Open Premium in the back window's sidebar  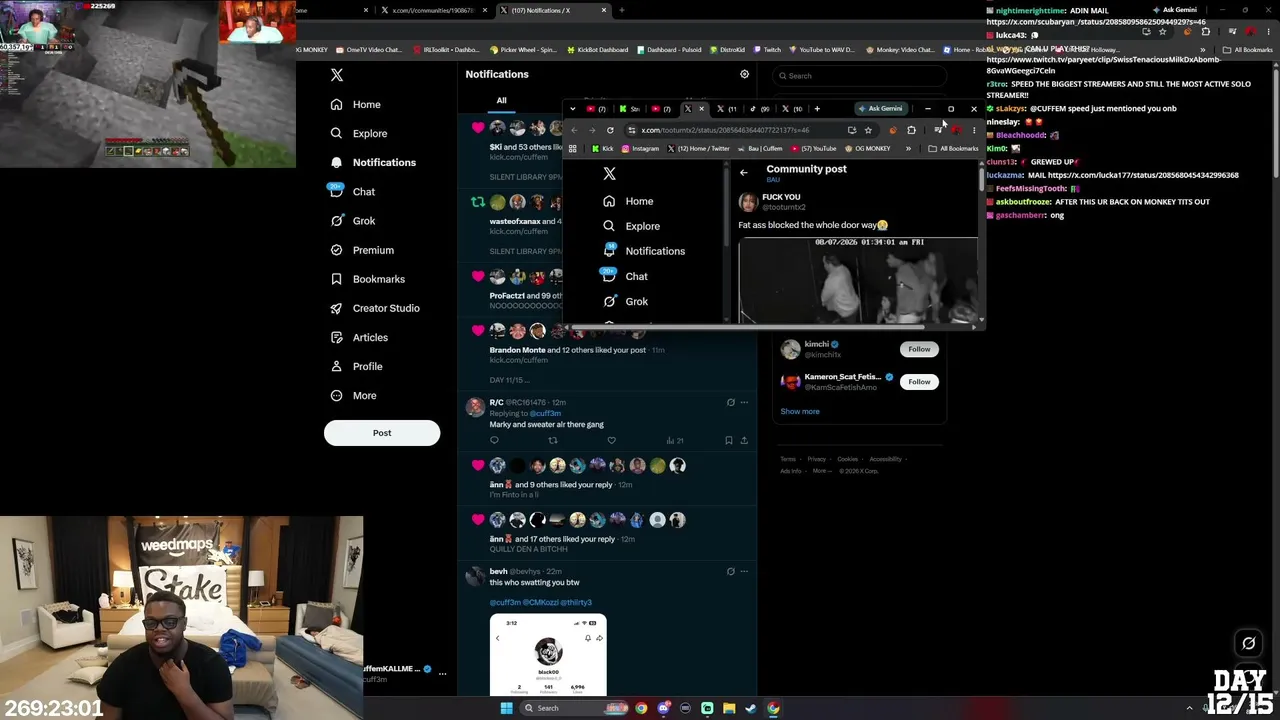coord(361,250)
